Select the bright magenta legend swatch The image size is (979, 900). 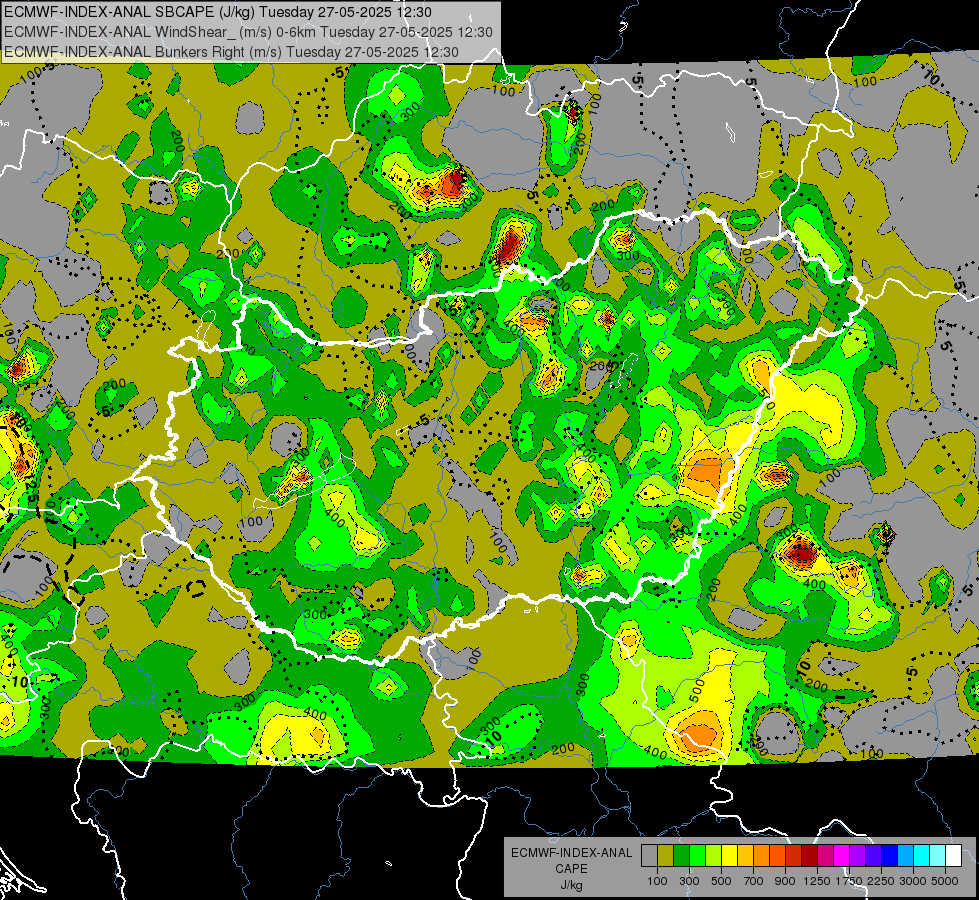click(x=842, y=856)
